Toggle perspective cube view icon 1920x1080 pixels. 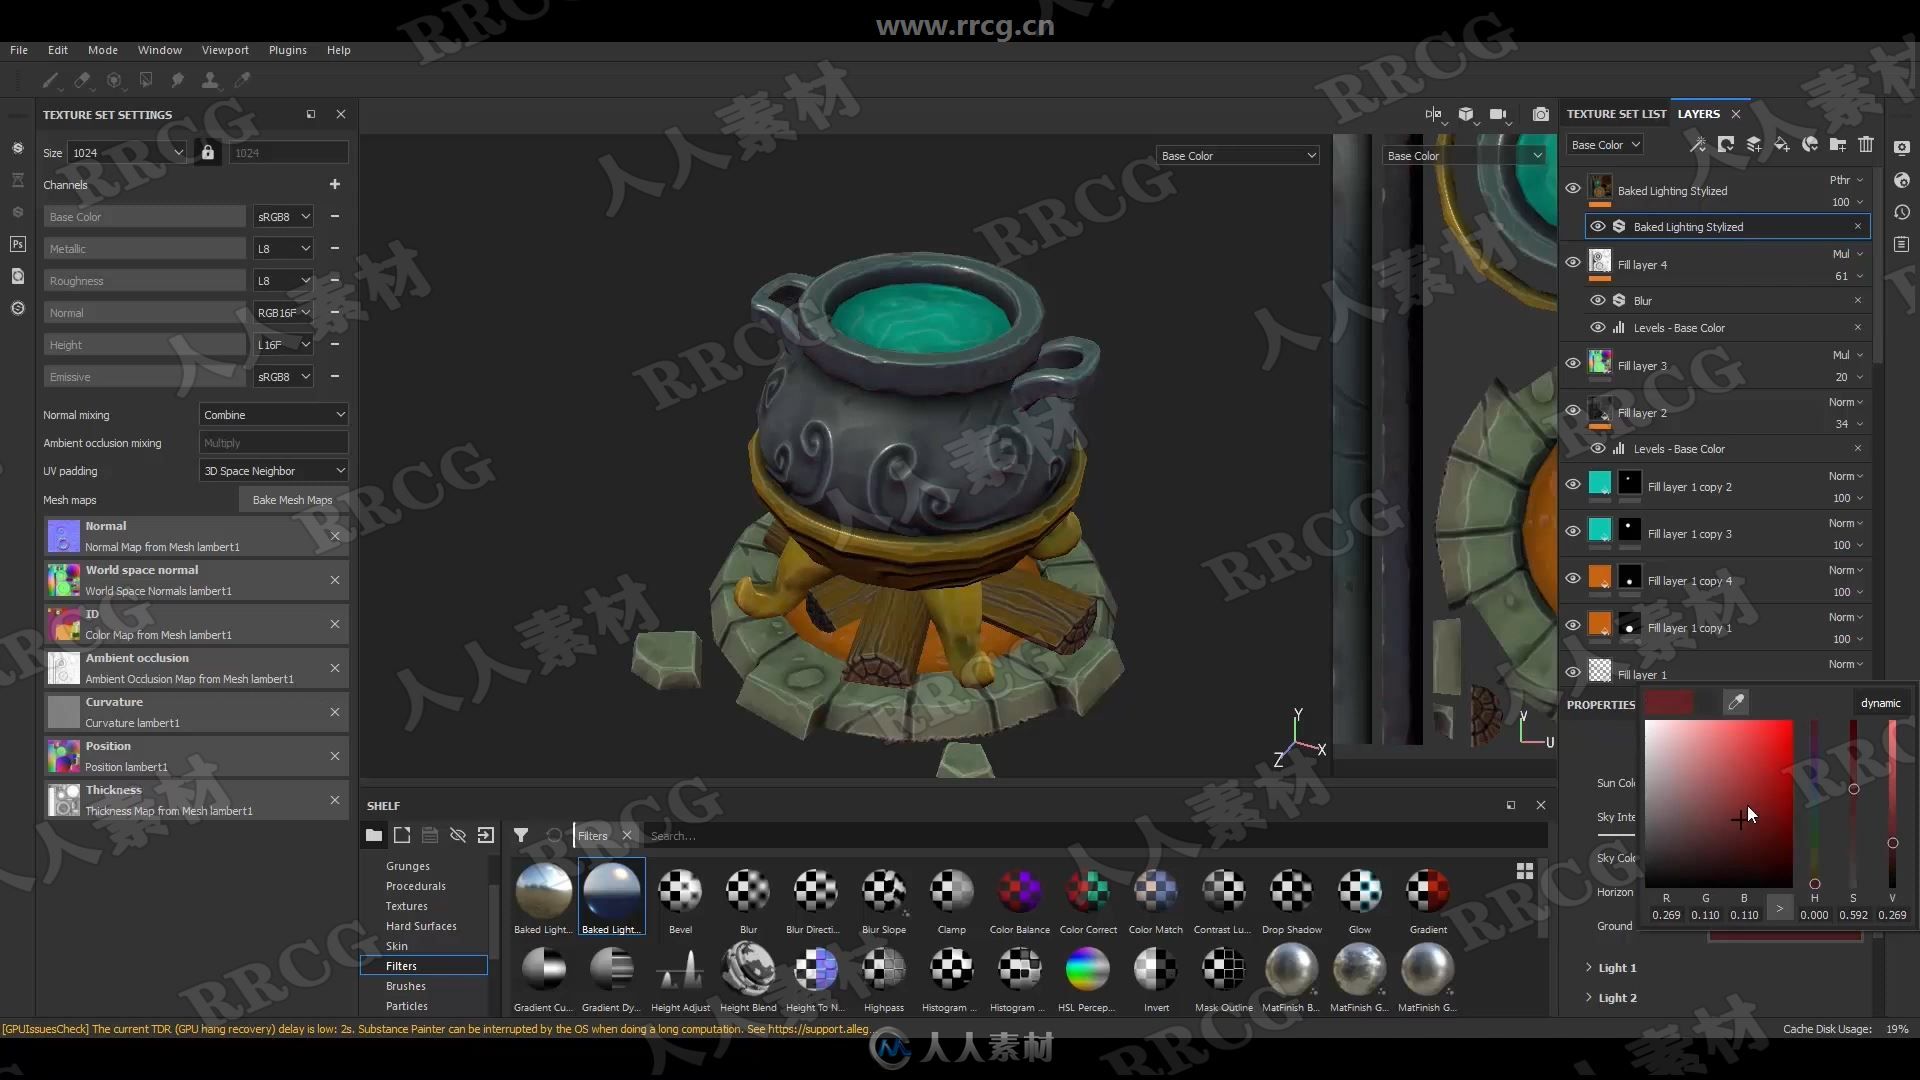1466,115
